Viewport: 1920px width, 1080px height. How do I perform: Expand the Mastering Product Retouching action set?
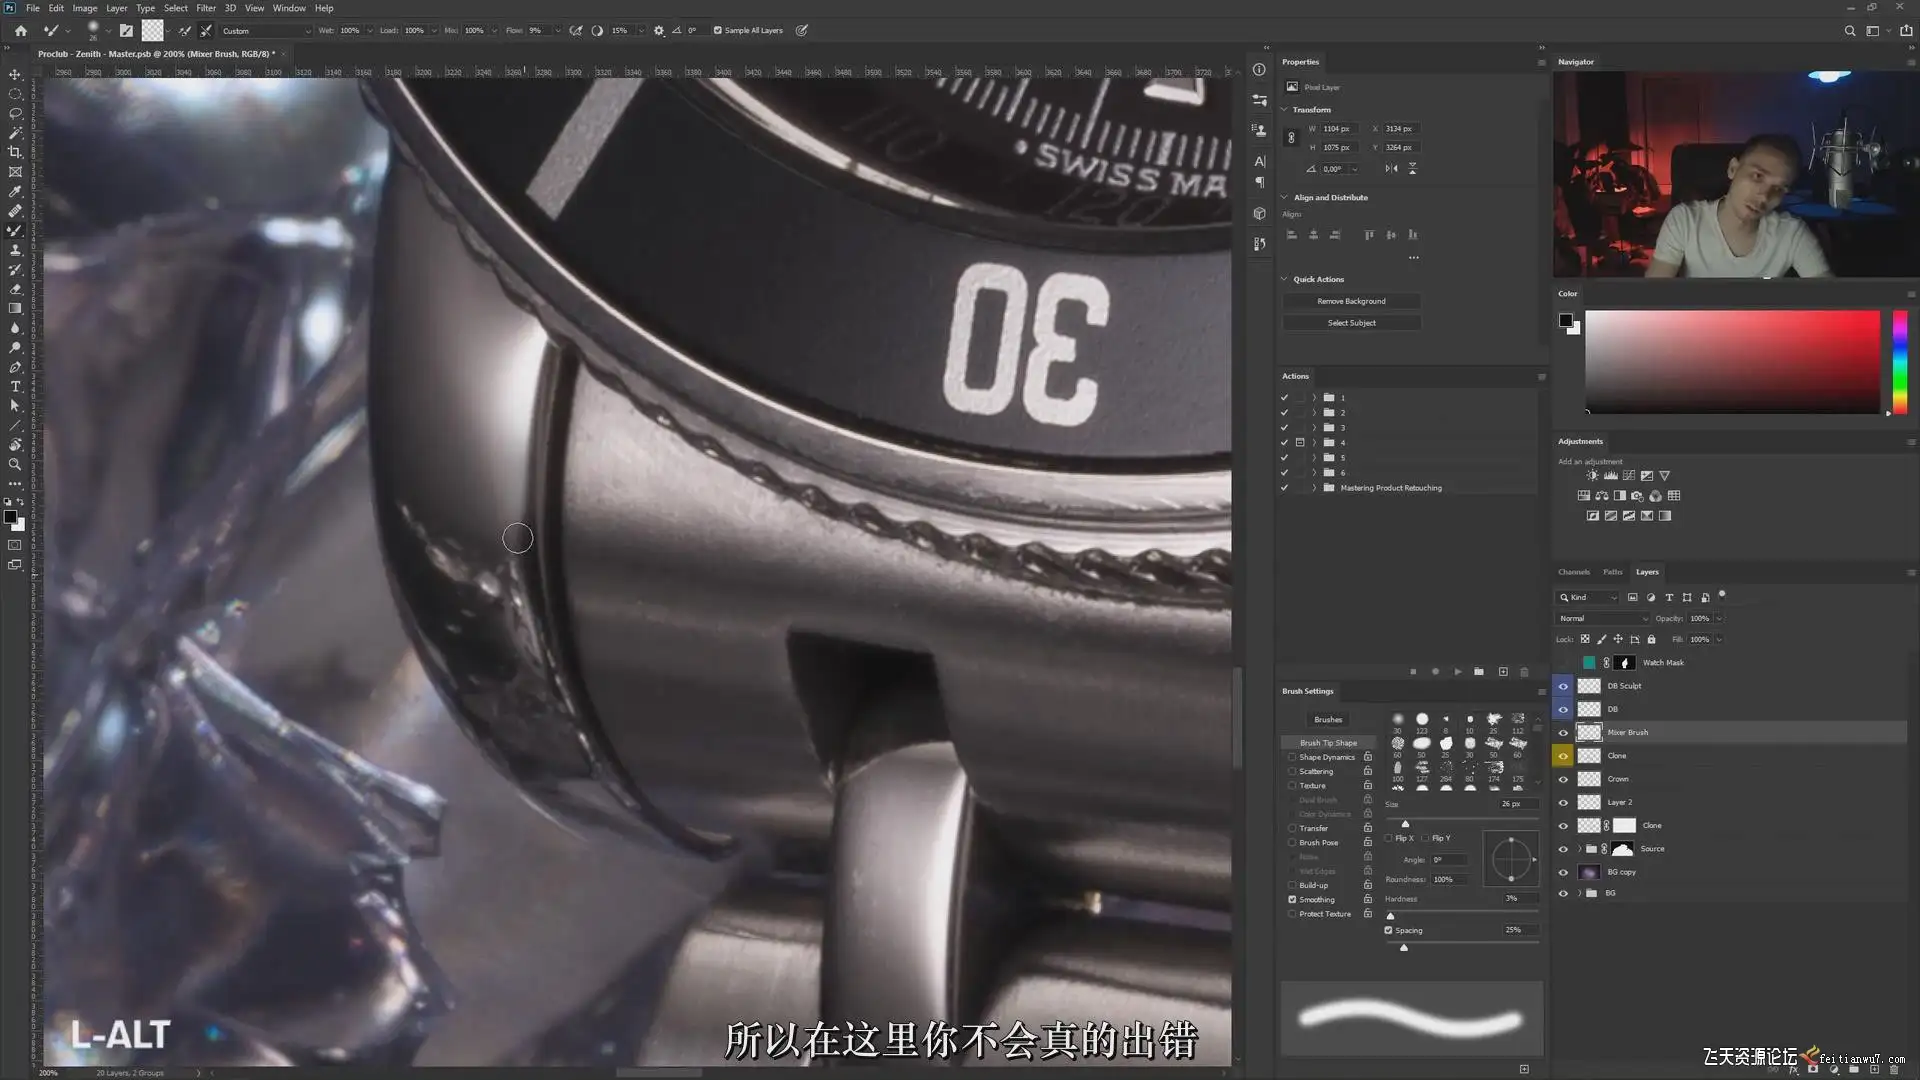point(1314,488)
